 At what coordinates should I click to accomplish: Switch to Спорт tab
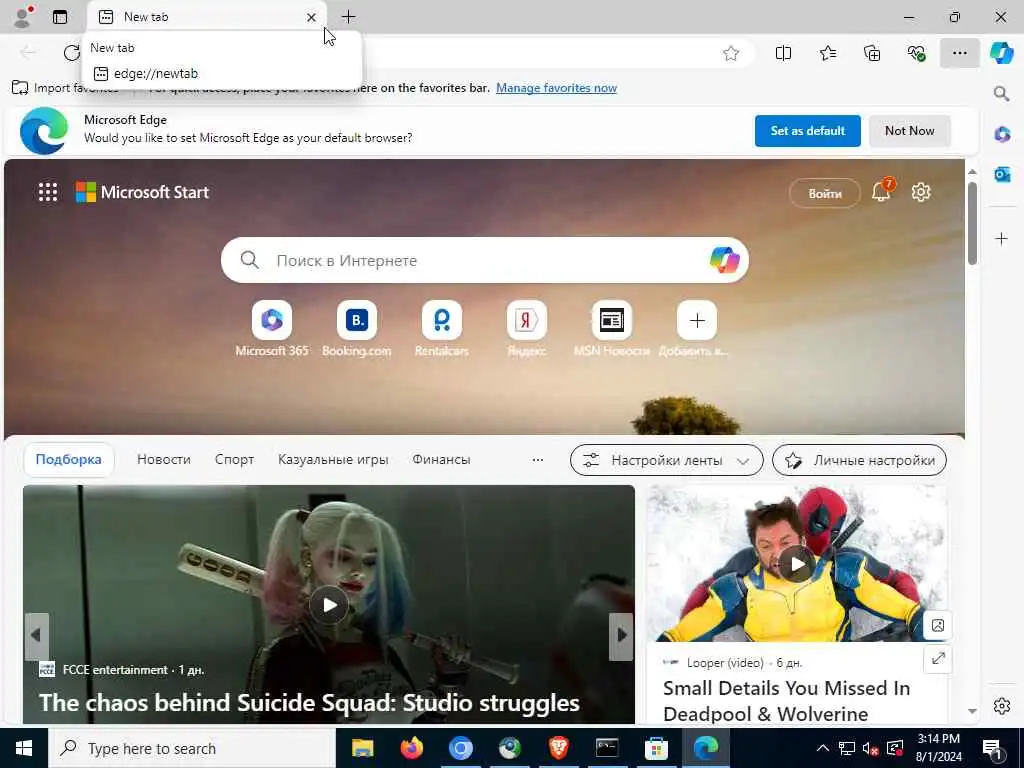tap(234, 459)
